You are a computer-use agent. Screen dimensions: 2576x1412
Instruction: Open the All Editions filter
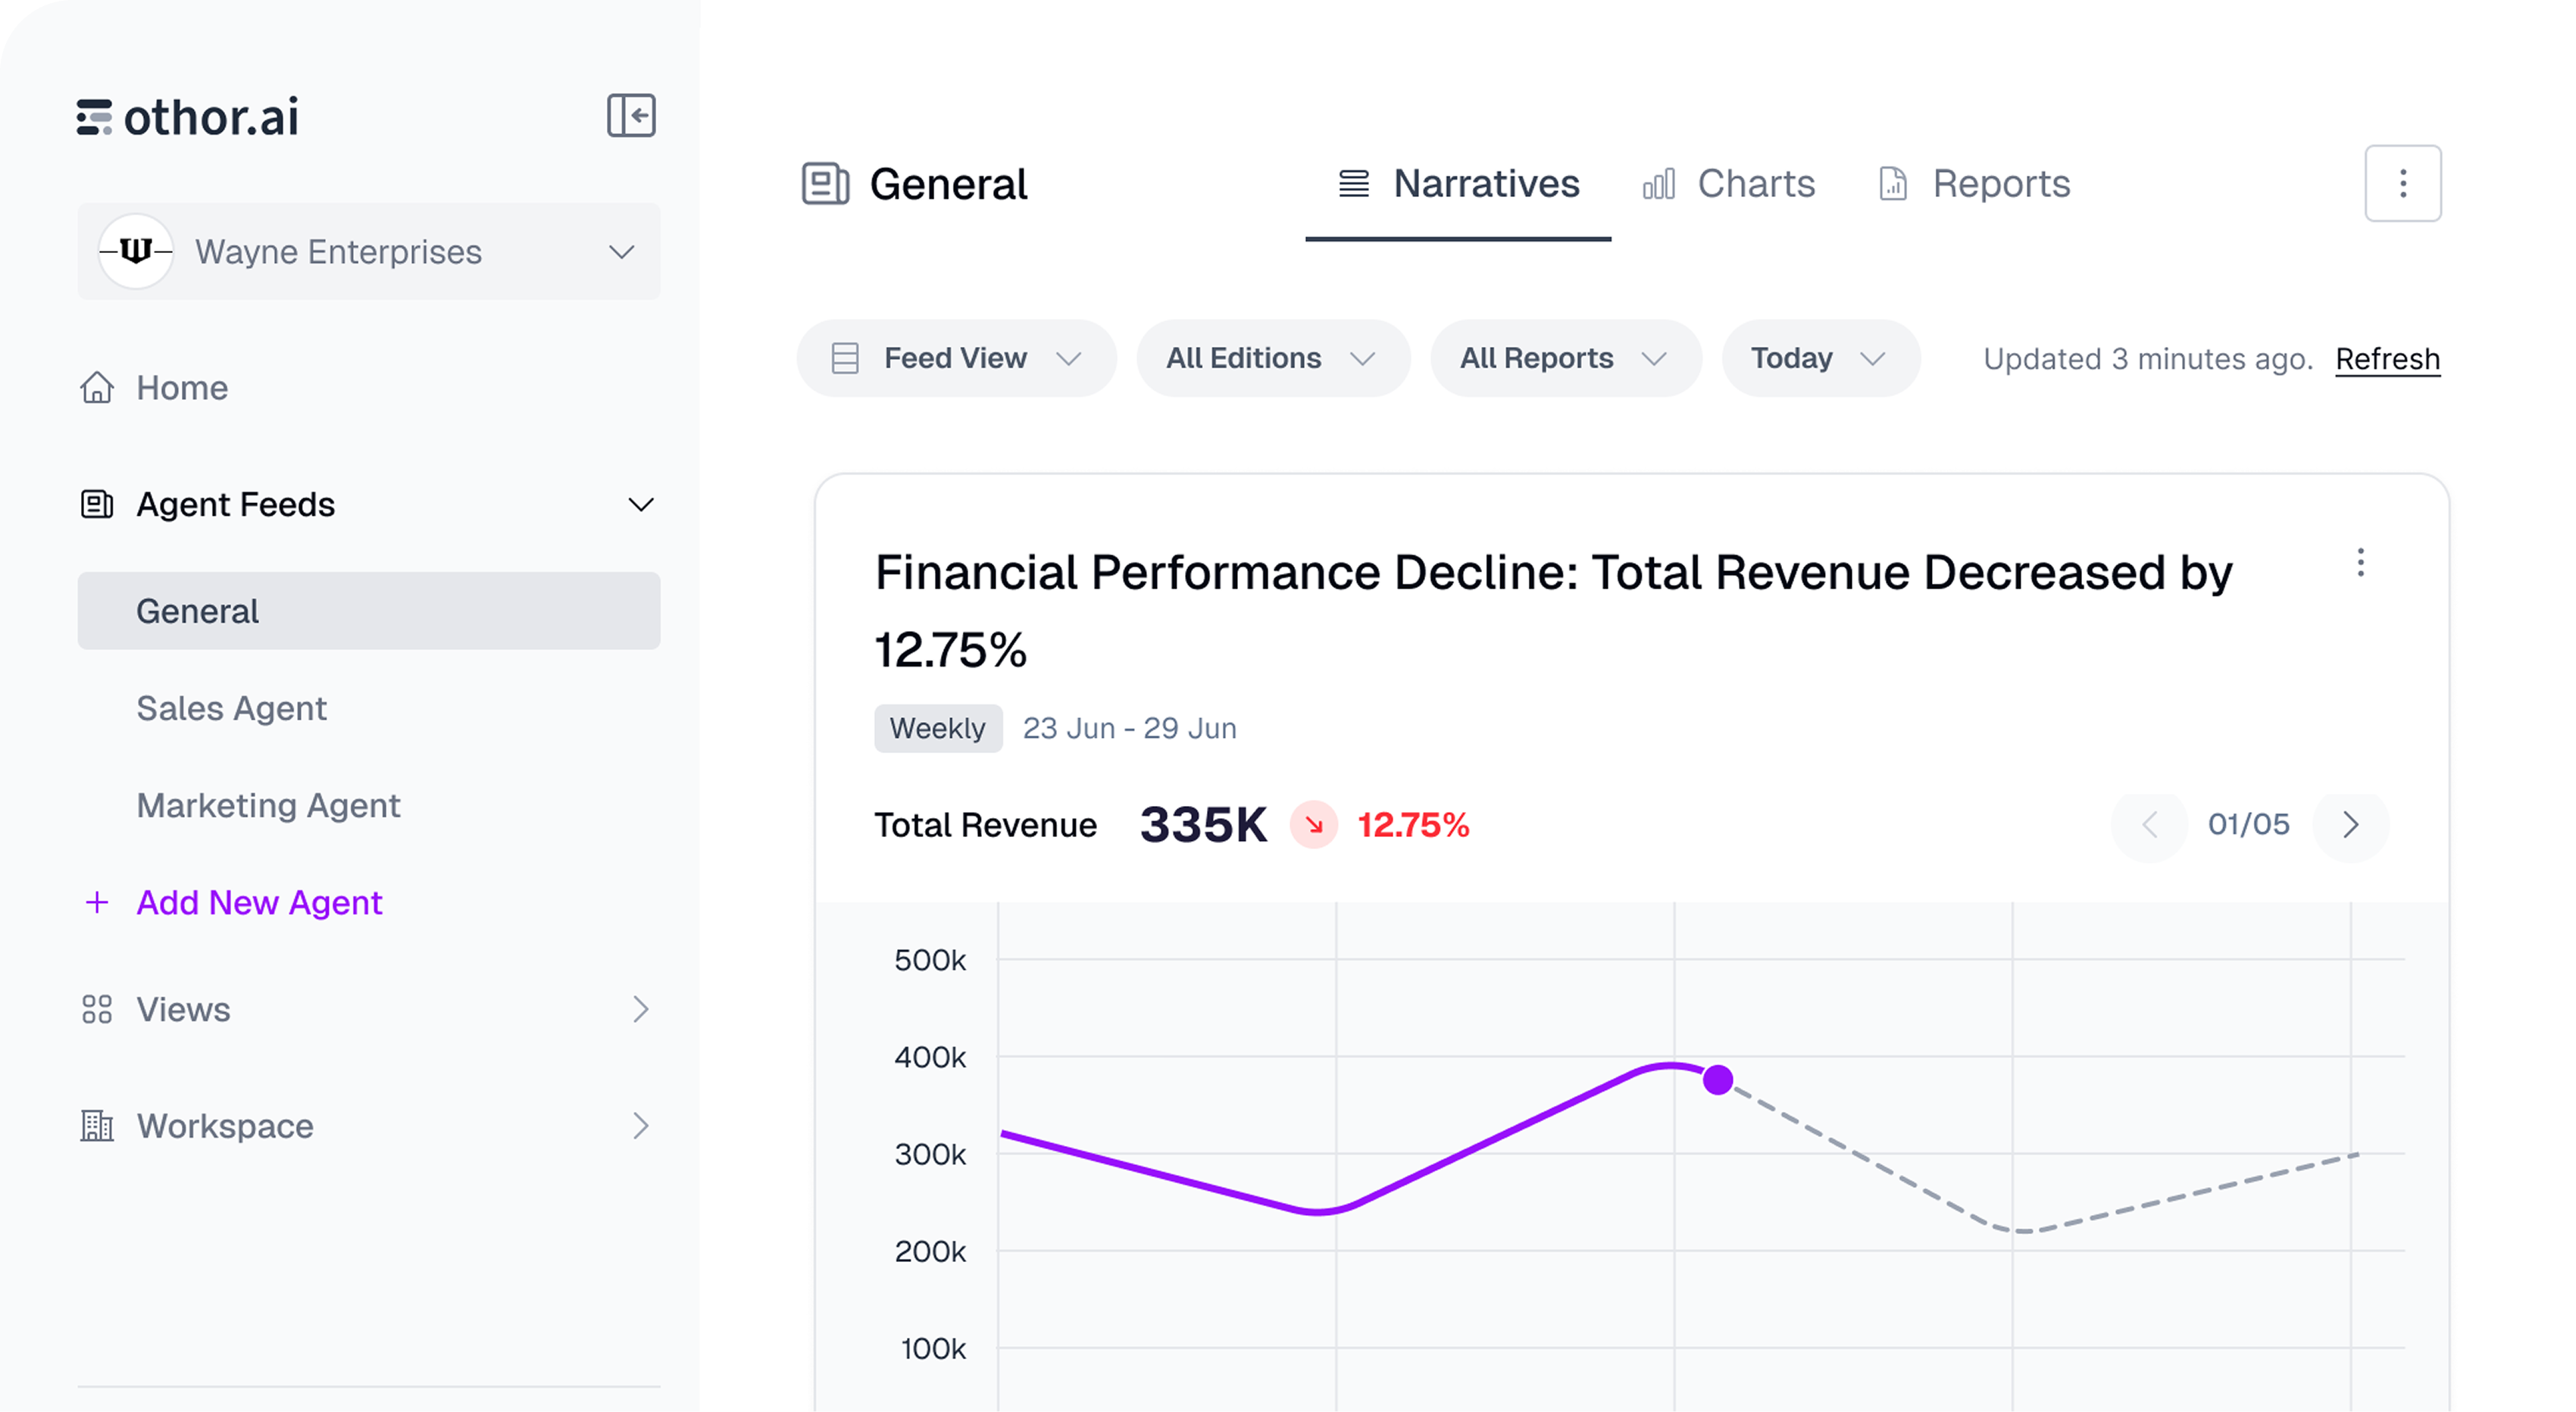click(1271, 358)
